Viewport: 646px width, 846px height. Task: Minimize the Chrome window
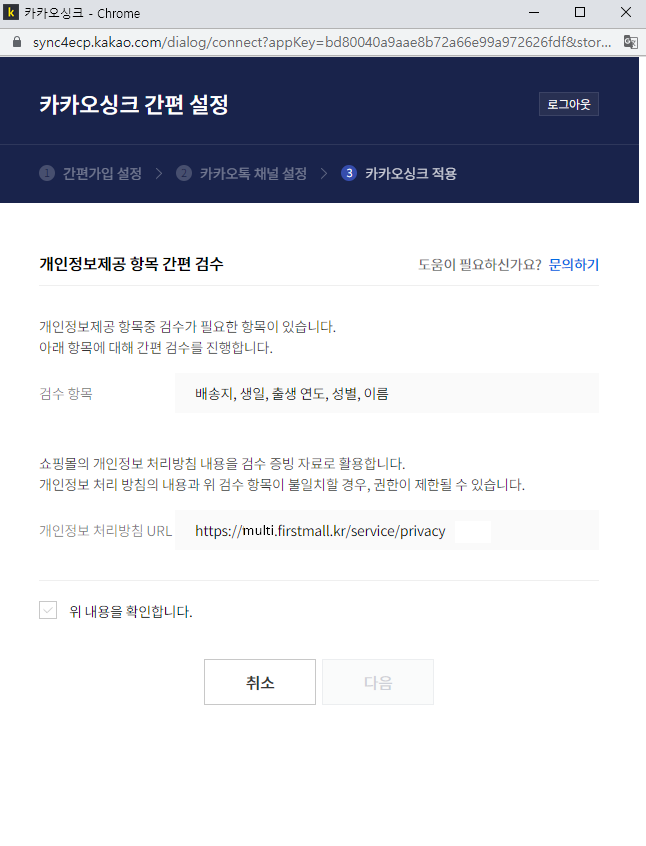click(534, 12)
